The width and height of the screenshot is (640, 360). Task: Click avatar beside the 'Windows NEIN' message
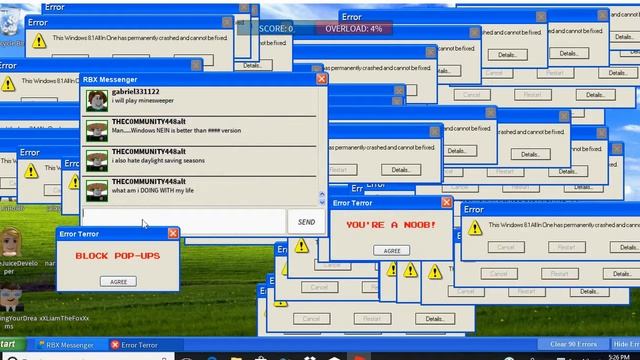[97, 131]
